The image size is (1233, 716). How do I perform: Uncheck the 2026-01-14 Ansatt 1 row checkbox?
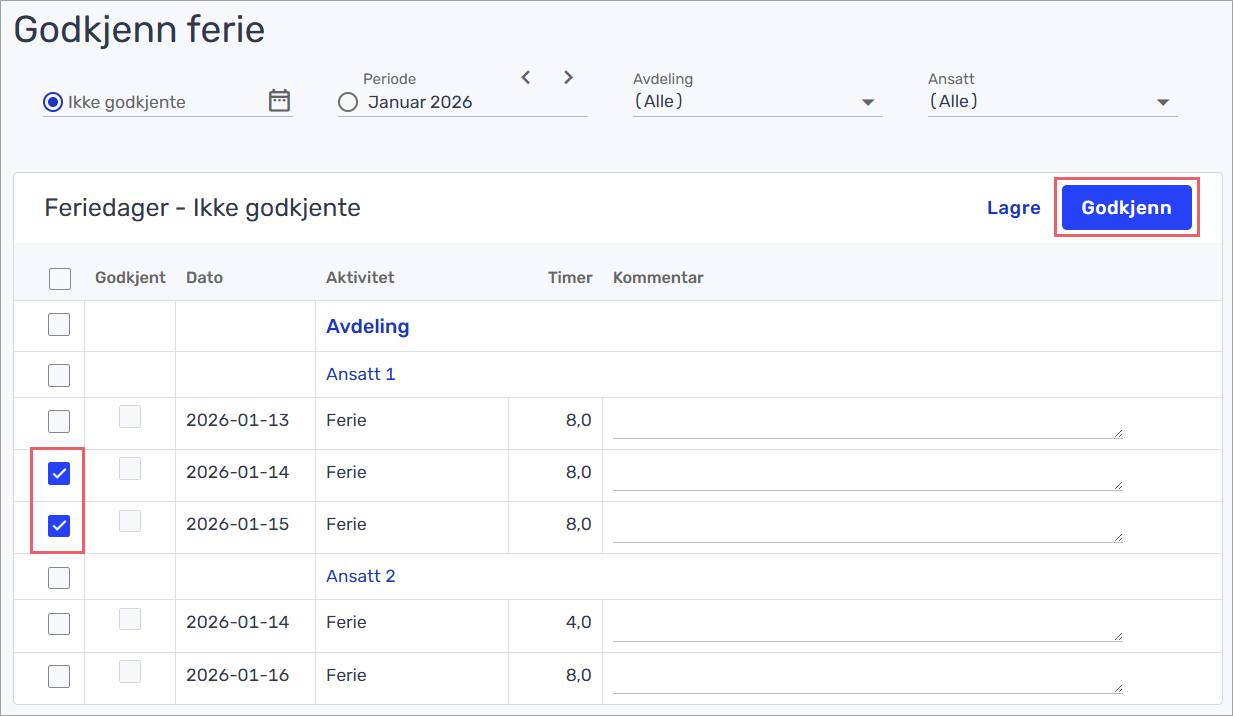coord(59,474)
